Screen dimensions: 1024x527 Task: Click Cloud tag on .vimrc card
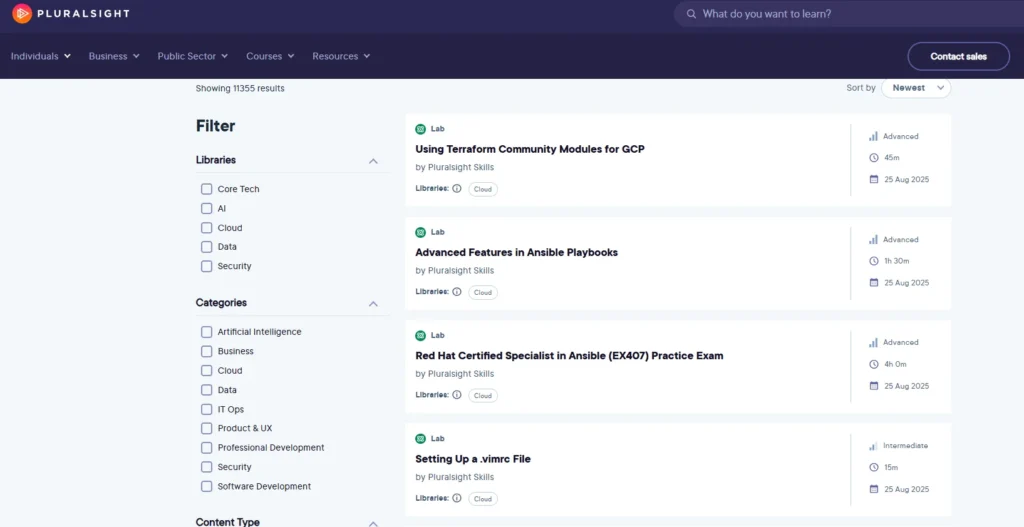pyautogui.click(x=483, y=499)
